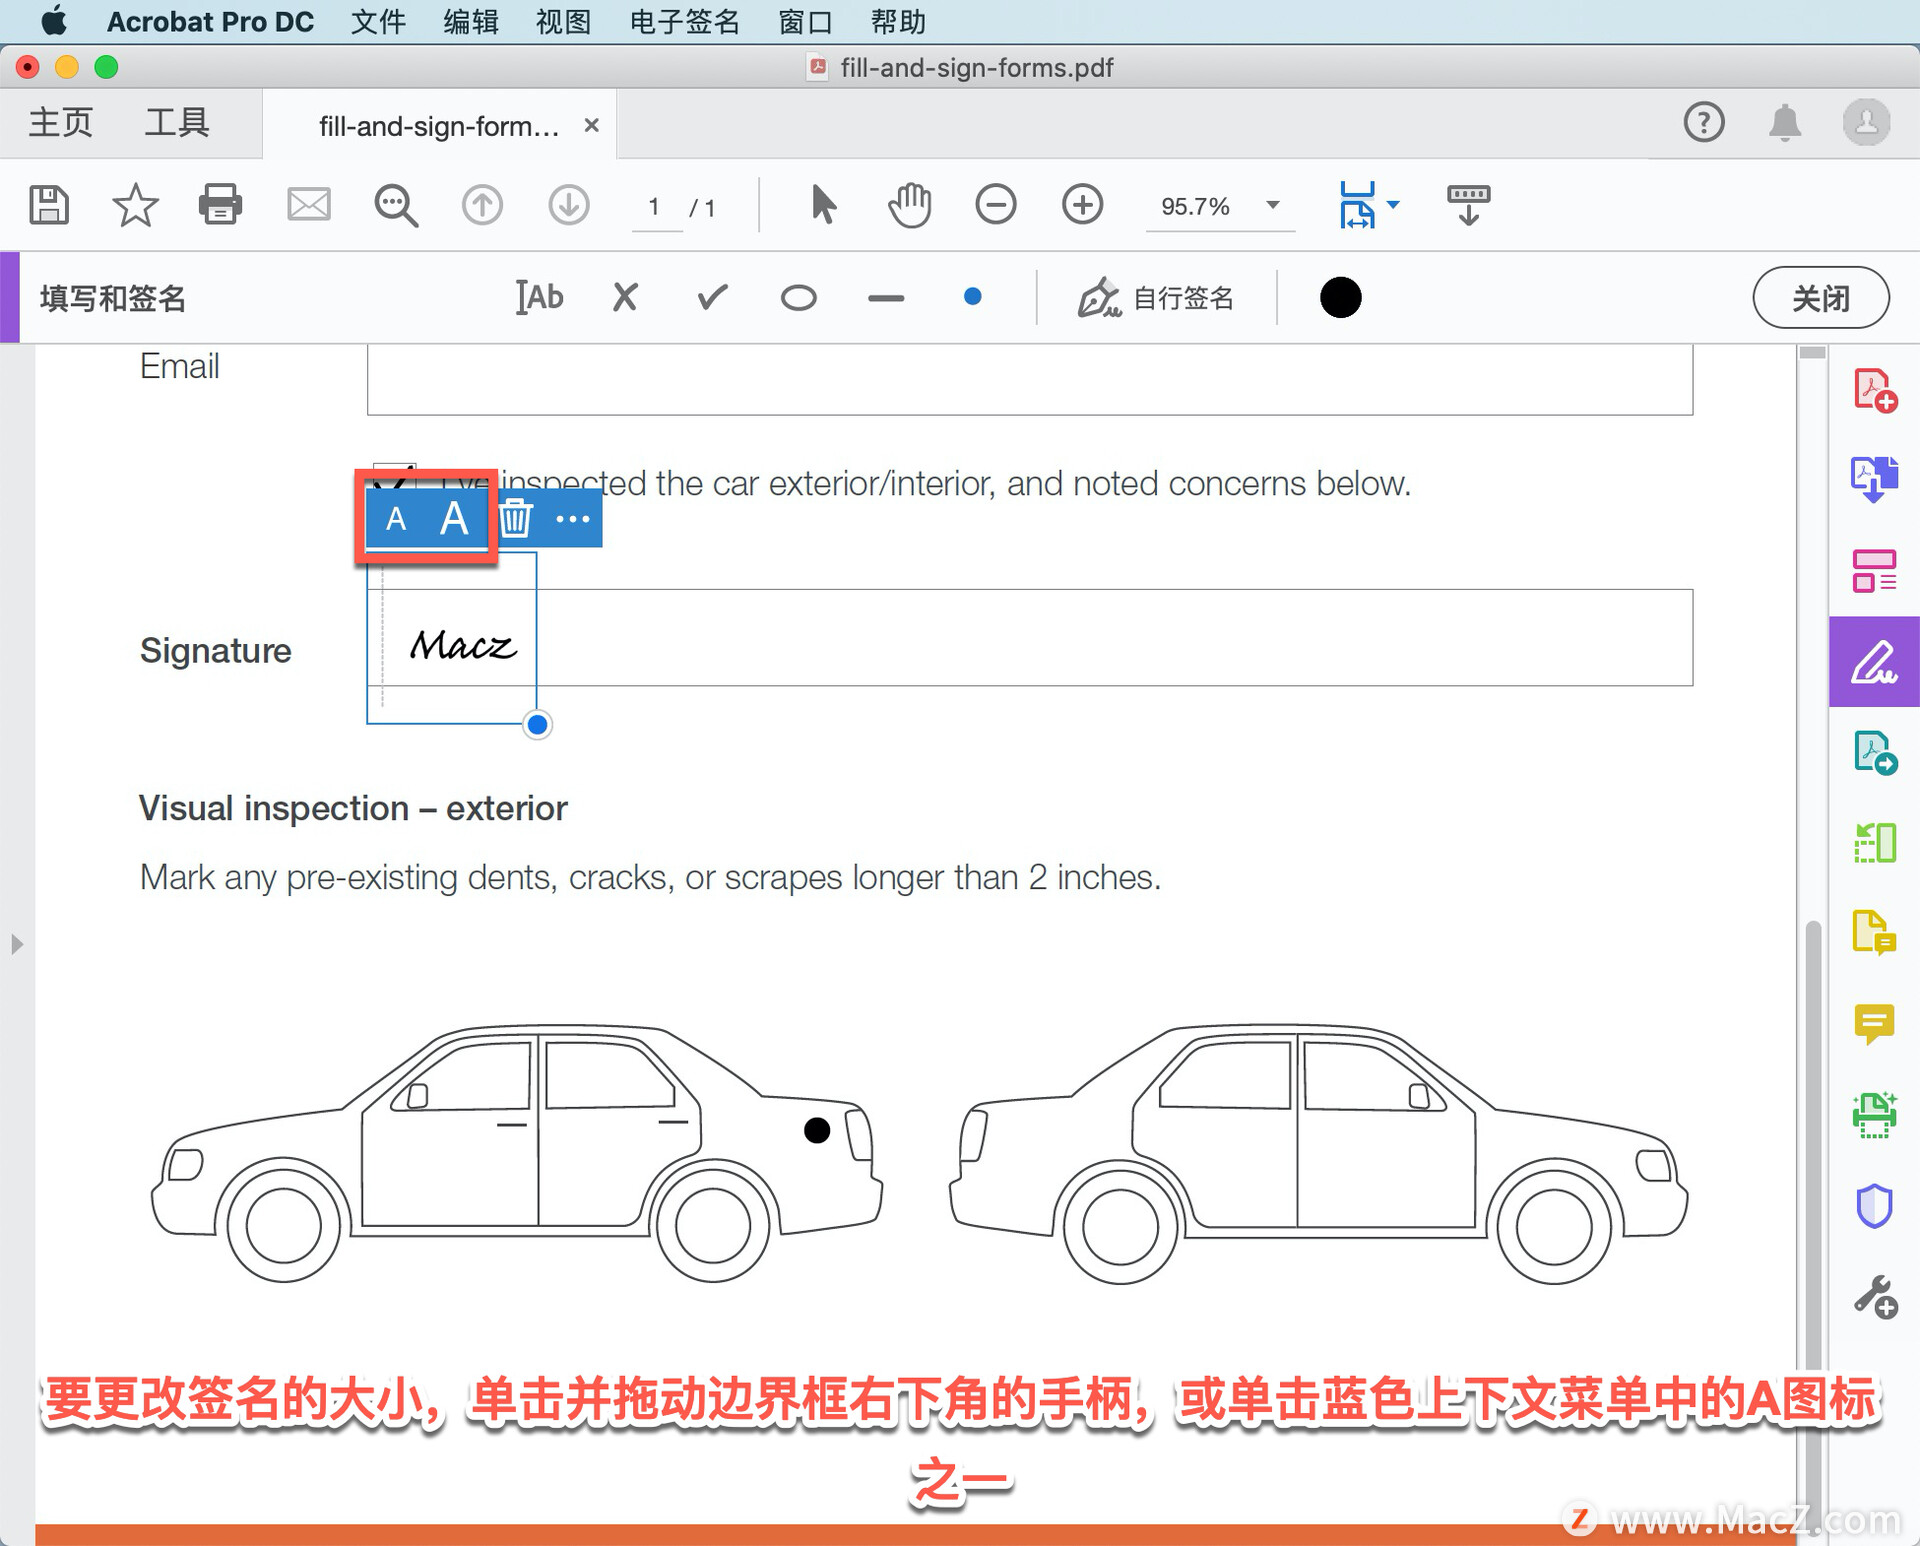
Task: Increase signature size with large A
Action: click(454, 519)
